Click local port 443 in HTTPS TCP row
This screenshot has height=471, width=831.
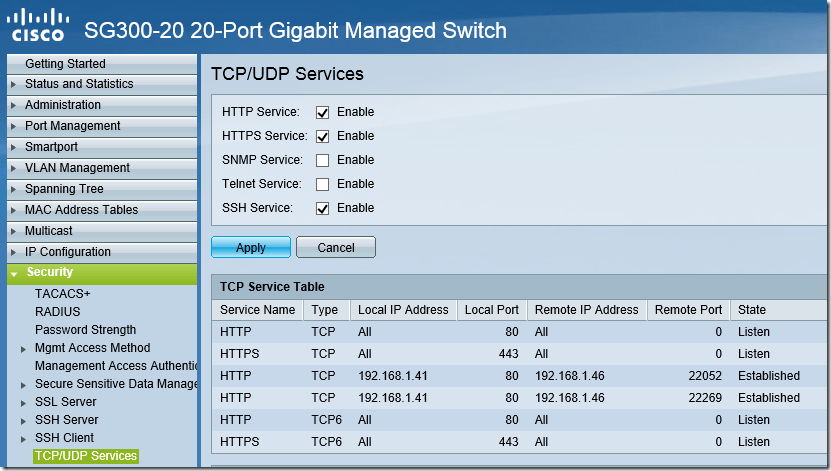pos(508,354)
